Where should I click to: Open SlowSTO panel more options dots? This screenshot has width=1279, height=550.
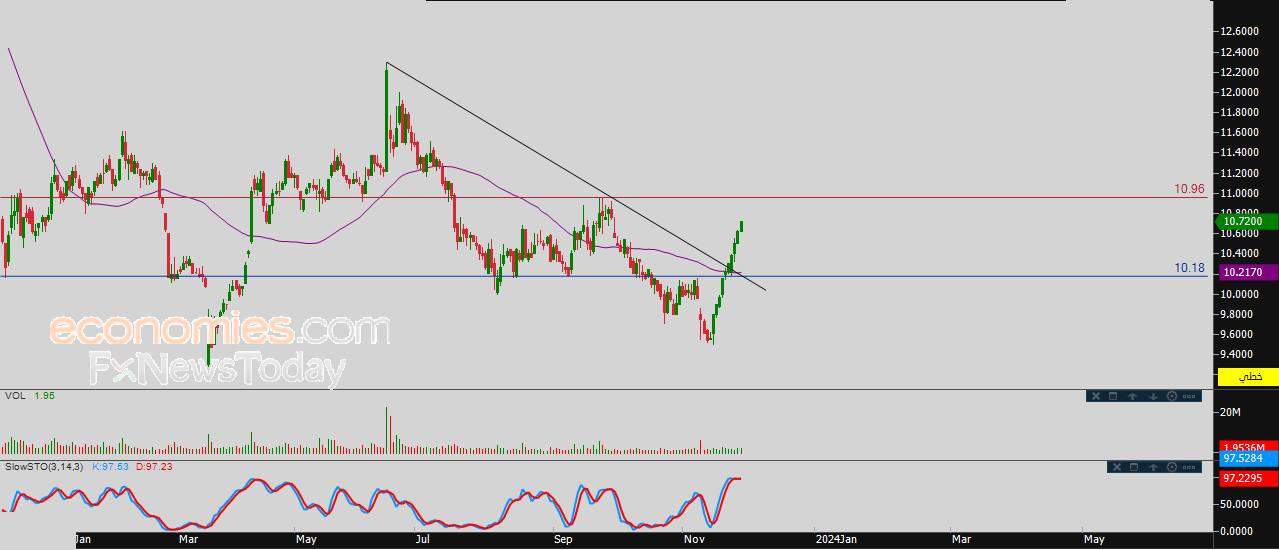1189,467
